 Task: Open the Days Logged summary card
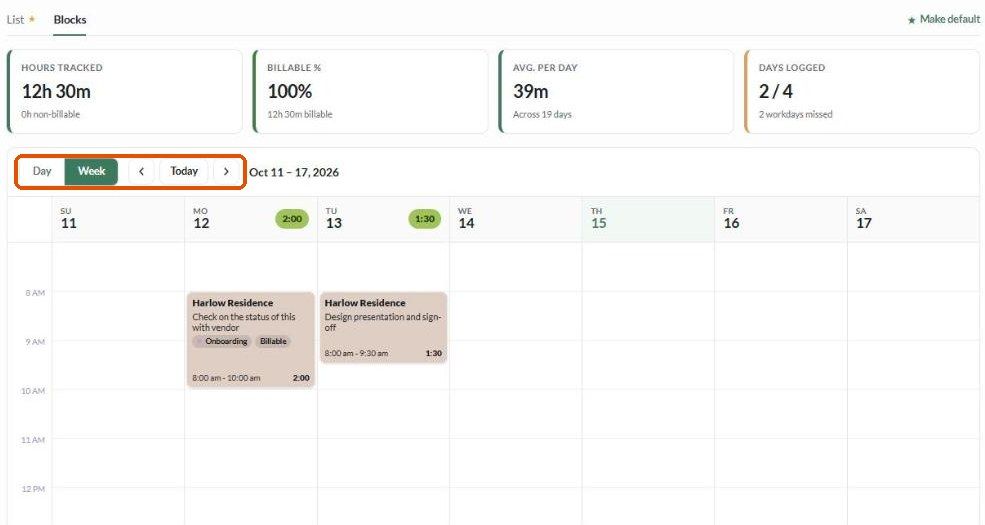(862, 92)
